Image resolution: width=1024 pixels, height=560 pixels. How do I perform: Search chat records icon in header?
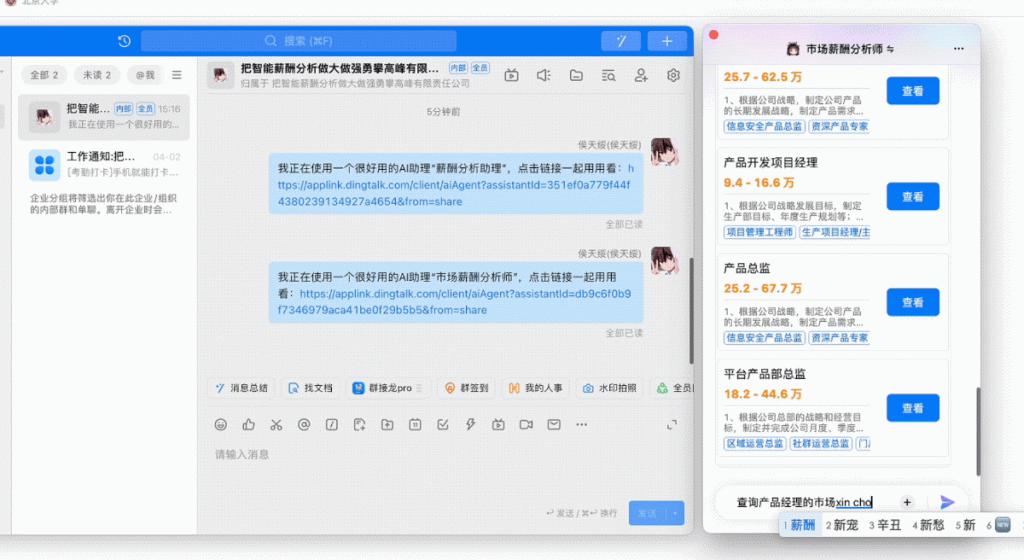[608, 76]
